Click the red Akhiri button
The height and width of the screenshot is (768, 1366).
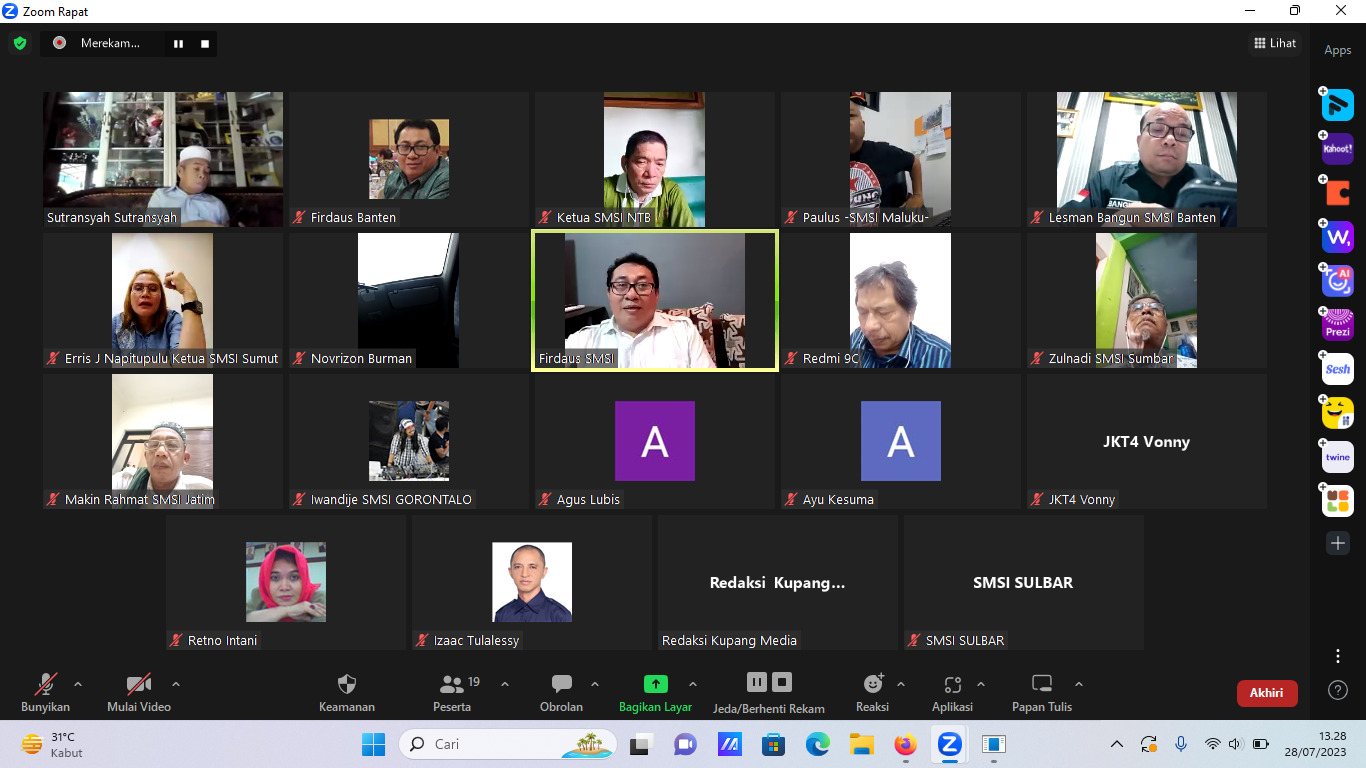tap(1267, 693)
